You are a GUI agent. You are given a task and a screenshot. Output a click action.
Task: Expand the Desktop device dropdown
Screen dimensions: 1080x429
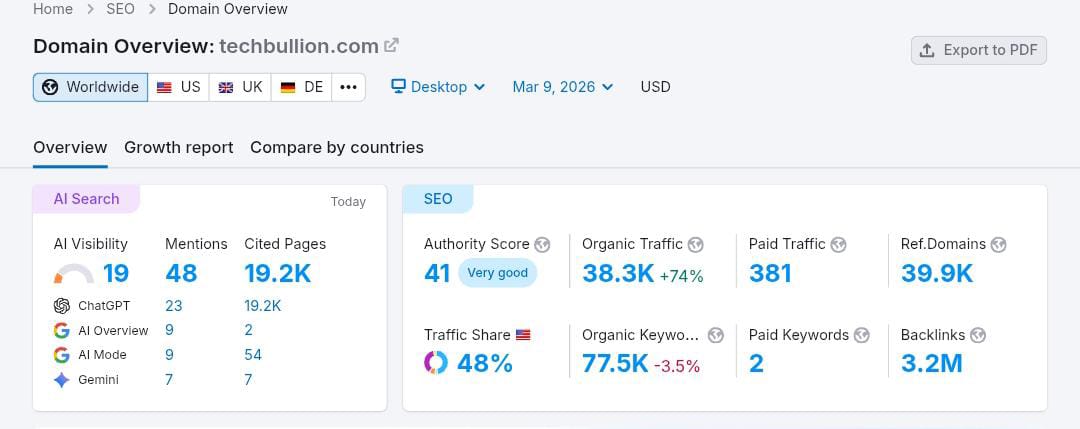pyautogui.click(x=438, y=87)
